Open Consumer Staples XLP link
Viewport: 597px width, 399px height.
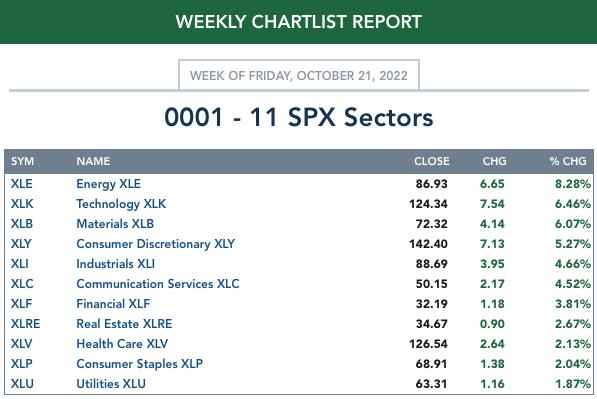pos(139,364)
